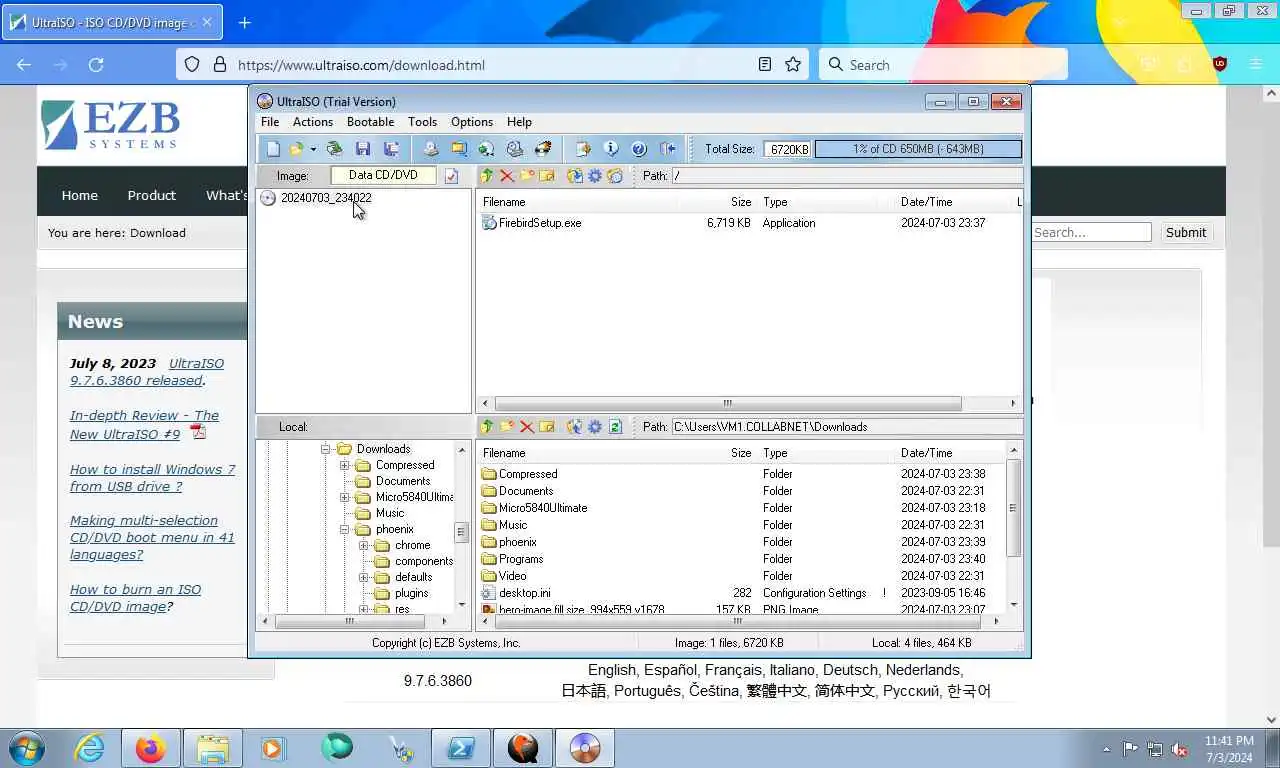Open the UltraISO 9.7.6.3860 released link
This screenshot has height=768, width=1280.
[x=147, y=372]
